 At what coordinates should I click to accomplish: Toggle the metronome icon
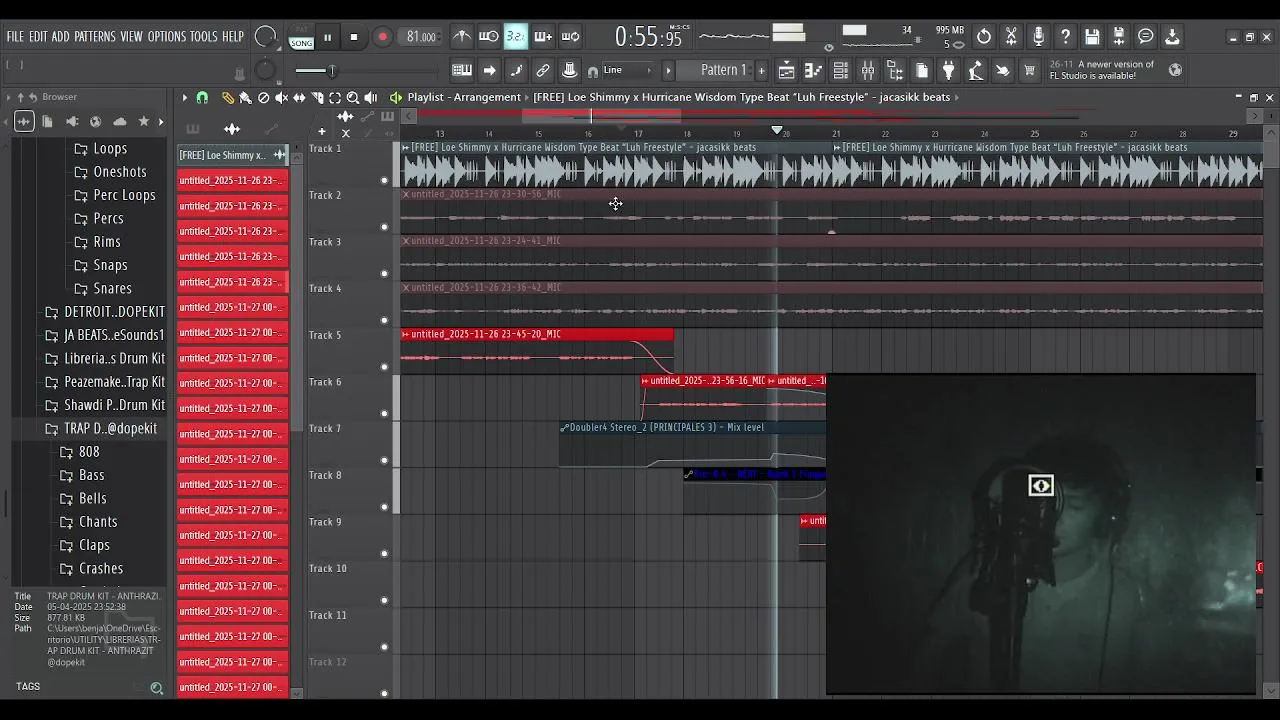(x=461, y=37)
